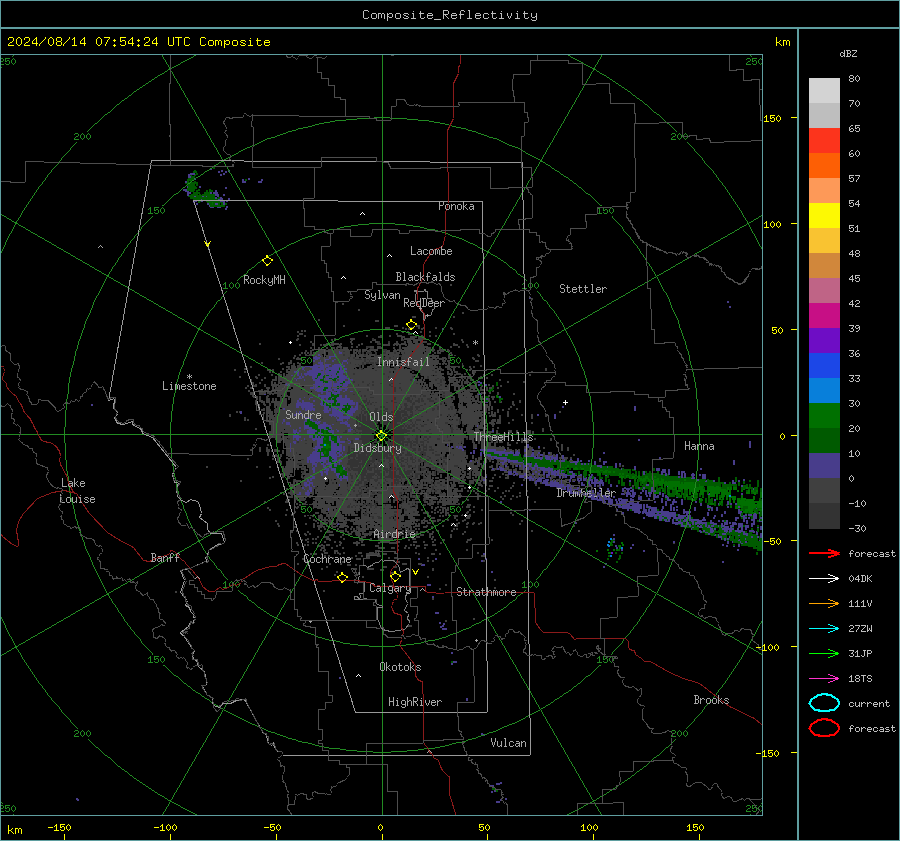Click the Blackfalds town label

click(x=425, y=277)
